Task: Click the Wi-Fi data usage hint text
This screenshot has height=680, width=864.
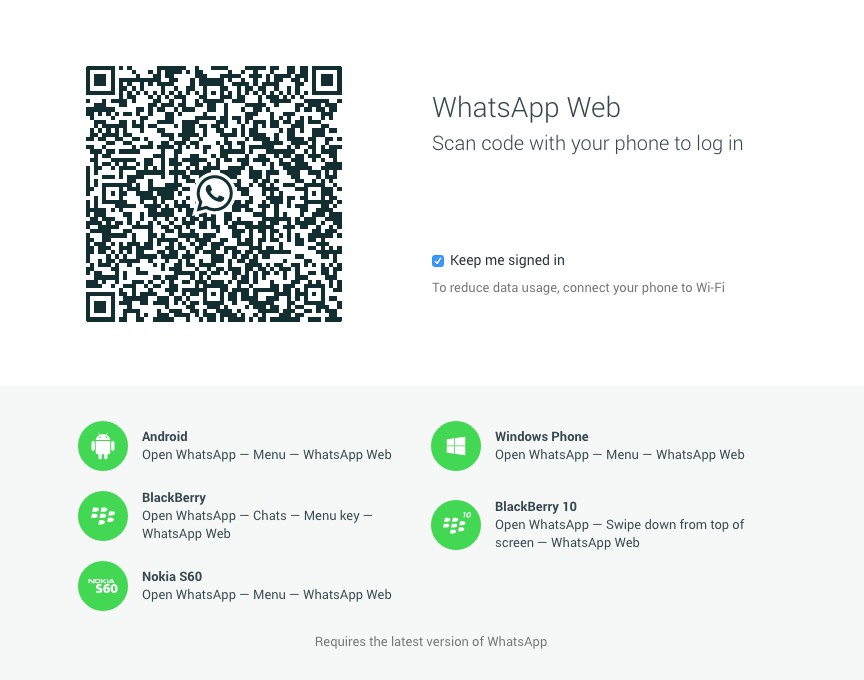Action: click(x=578, y=288)
